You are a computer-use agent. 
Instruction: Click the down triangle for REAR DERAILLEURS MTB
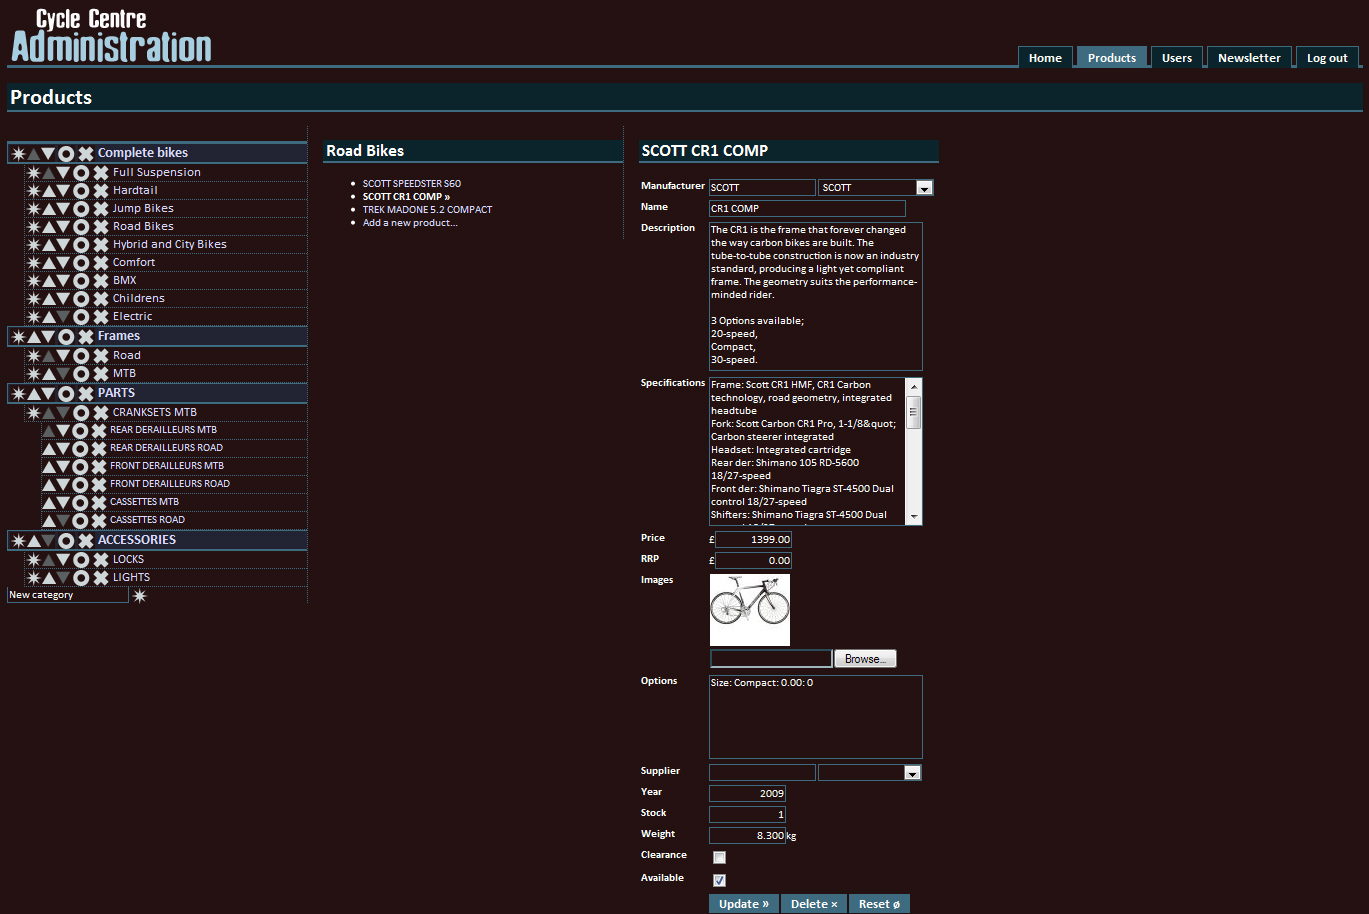63,431
